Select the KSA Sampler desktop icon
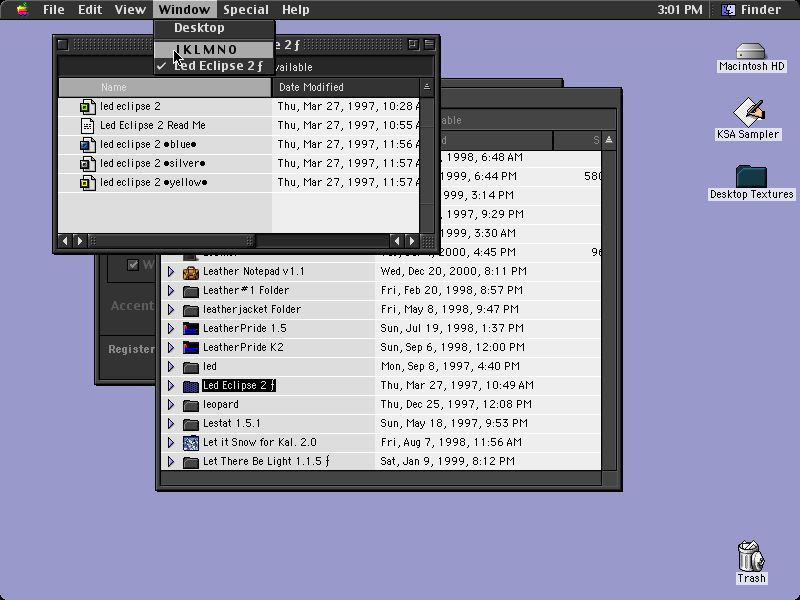 tap(748, 112)
